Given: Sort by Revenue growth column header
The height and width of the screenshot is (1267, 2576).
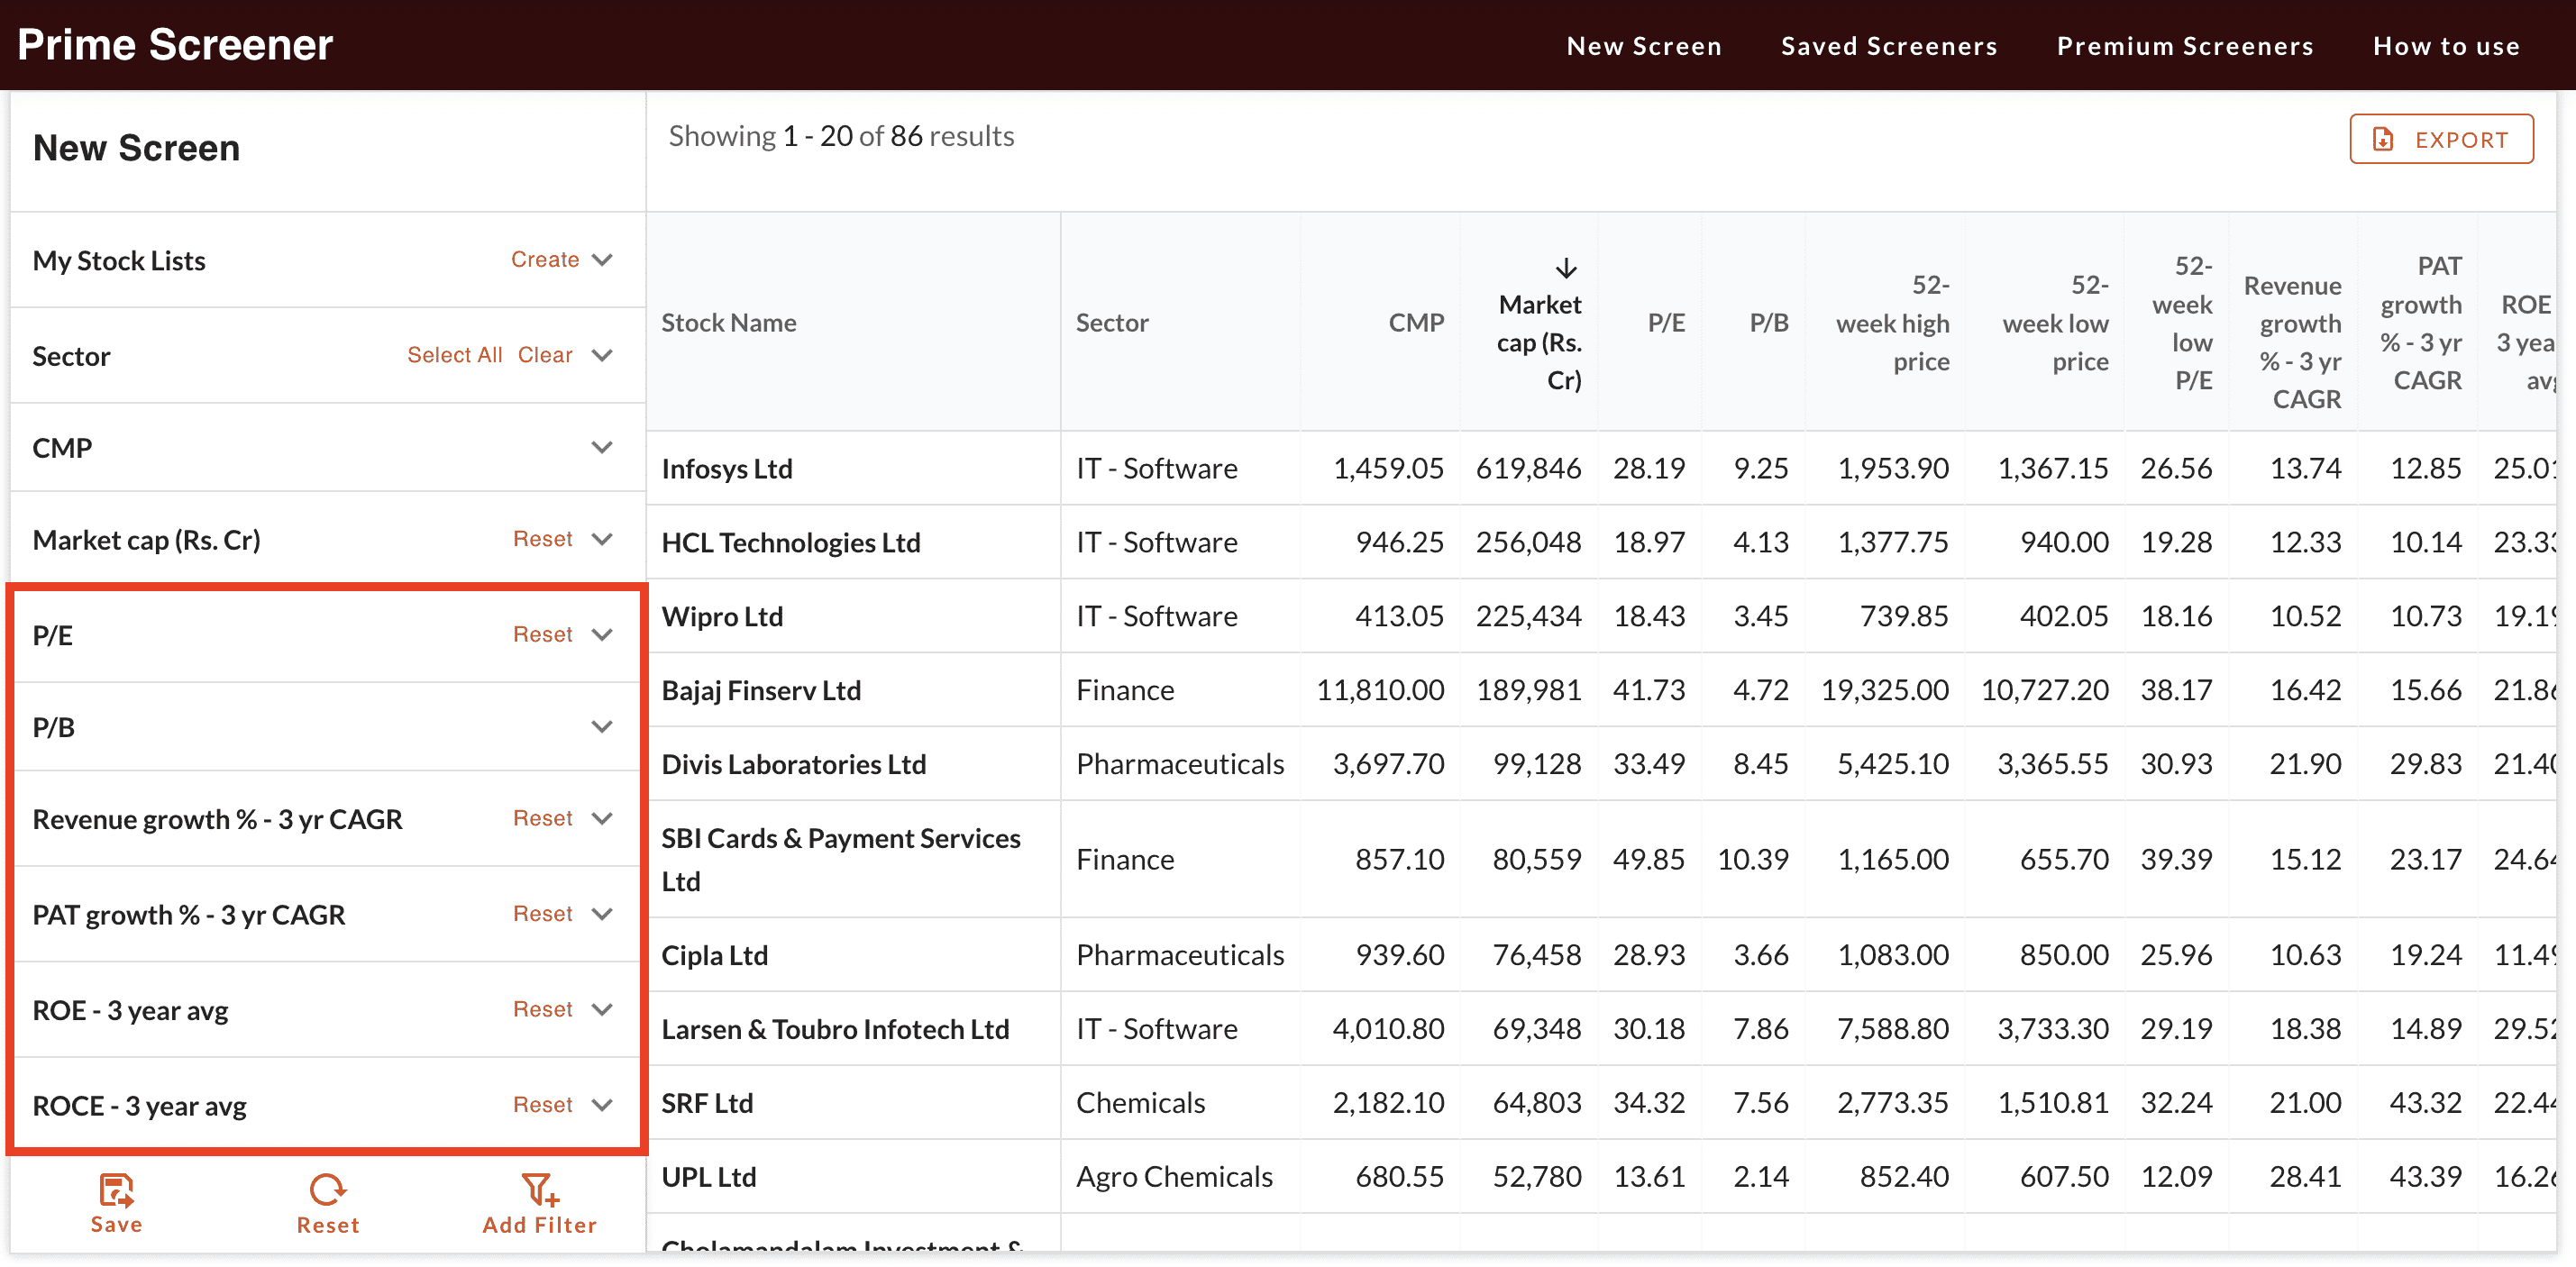Looking at the screenshot, I should tap(2293, 342).
